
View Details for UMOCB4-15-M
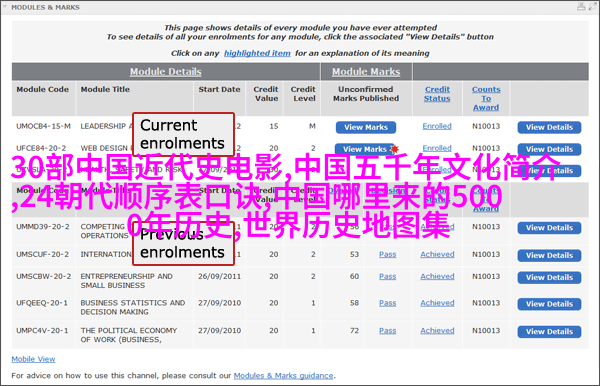(x=549, y=127)
